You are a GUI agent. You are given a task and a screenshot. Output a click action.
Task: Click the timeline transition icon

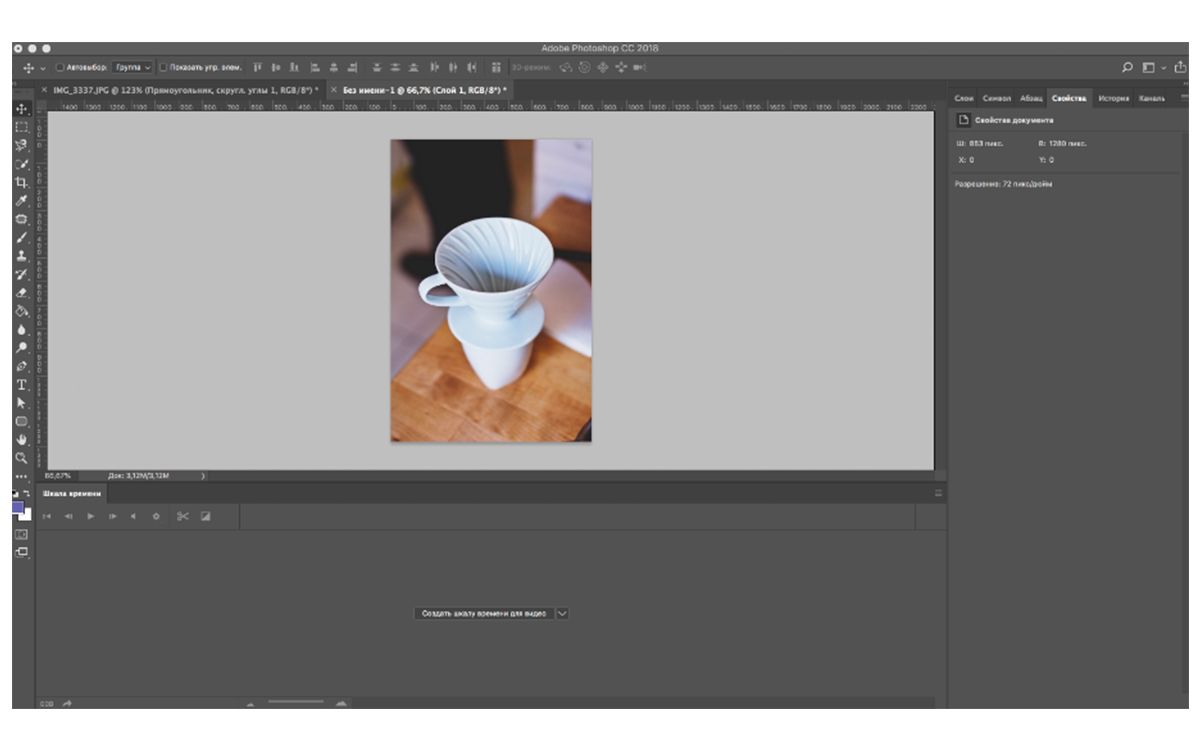(x=205, y=516)
